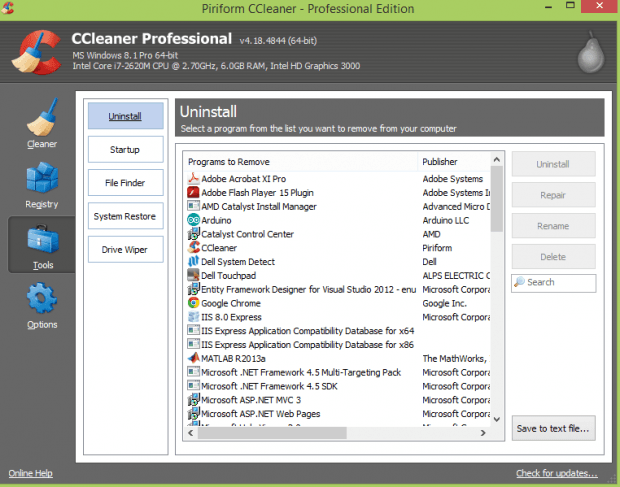Open the Startup tools tab
The image size is (620, 487).
[x=125, y=149]
